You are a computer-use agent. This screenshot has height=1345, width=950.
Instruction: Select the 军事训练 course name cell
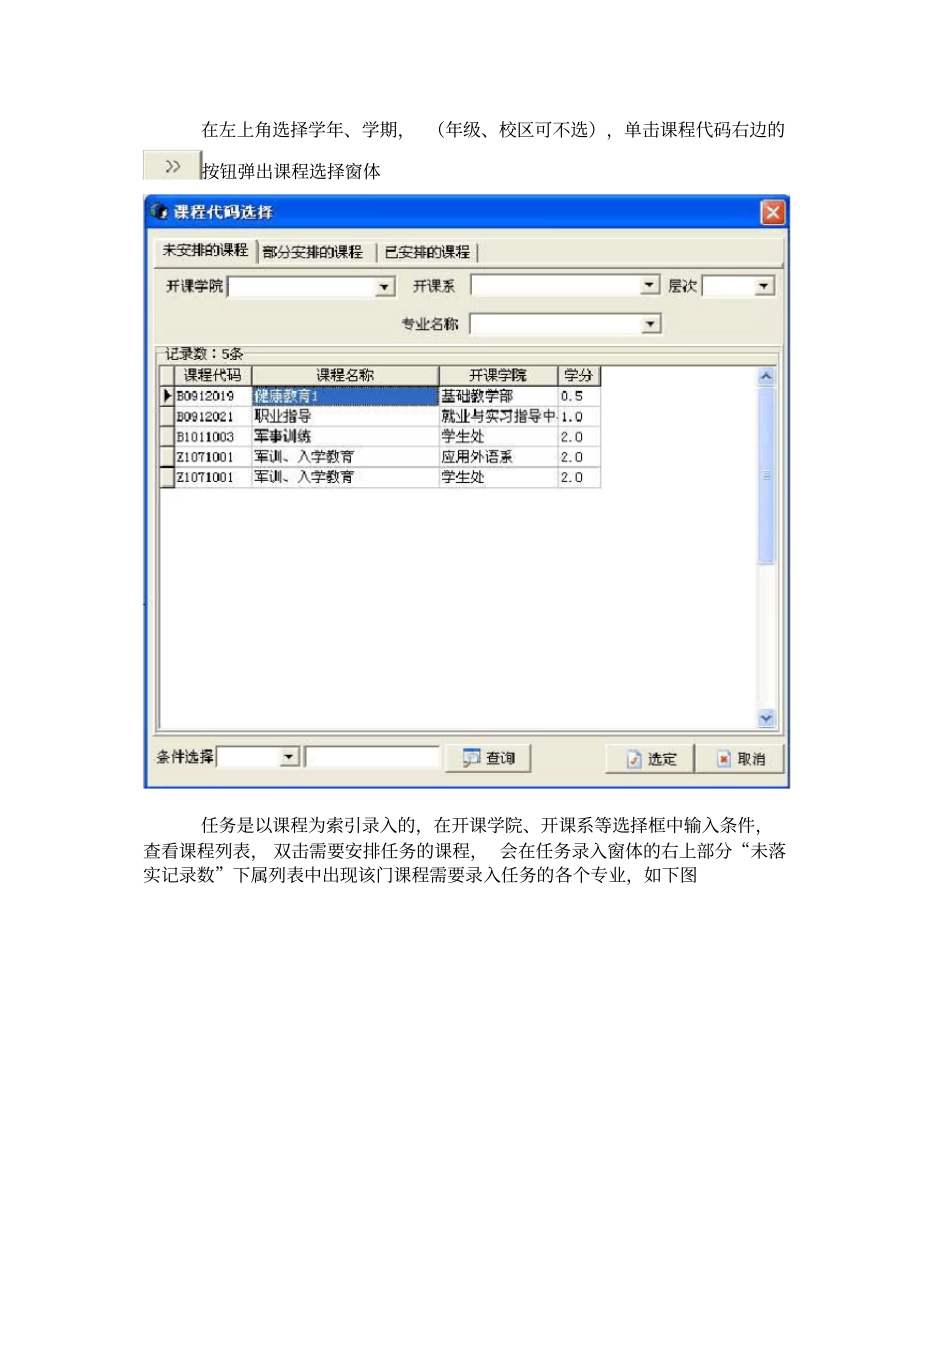tap(345, 437)
